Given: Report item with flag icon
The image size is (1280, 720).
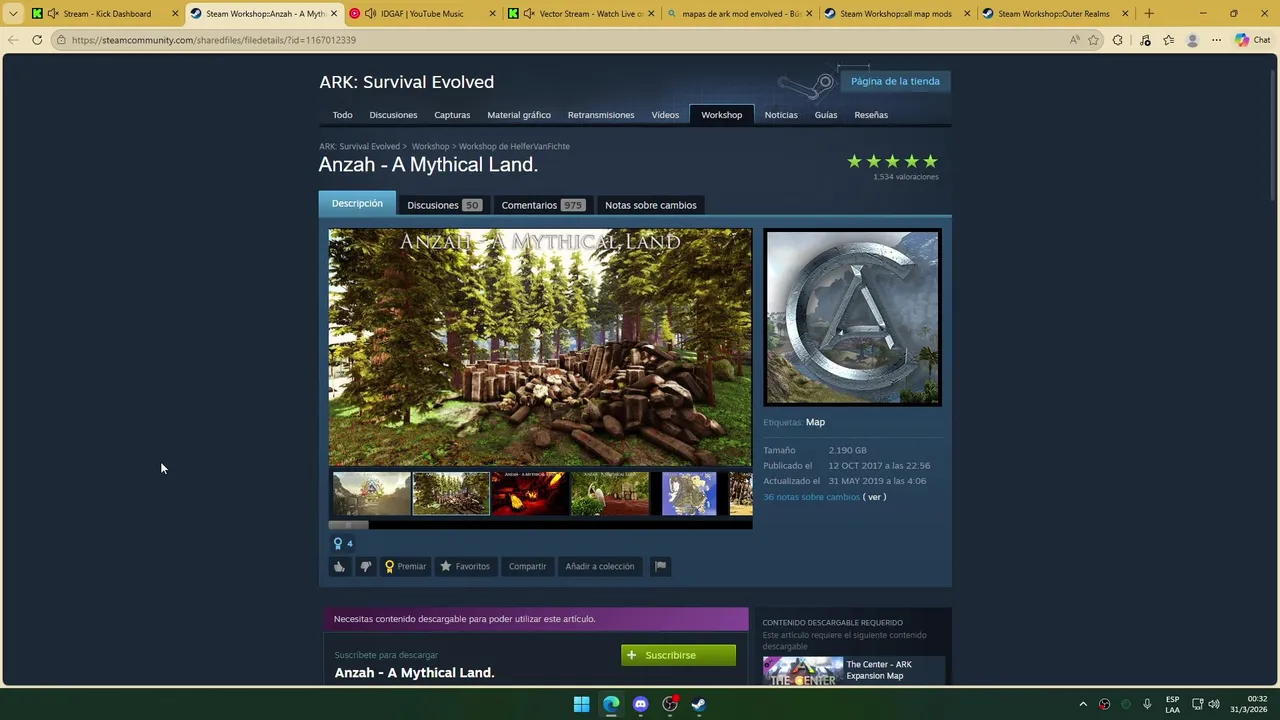Looking at the screenshot, I should 660,566.
